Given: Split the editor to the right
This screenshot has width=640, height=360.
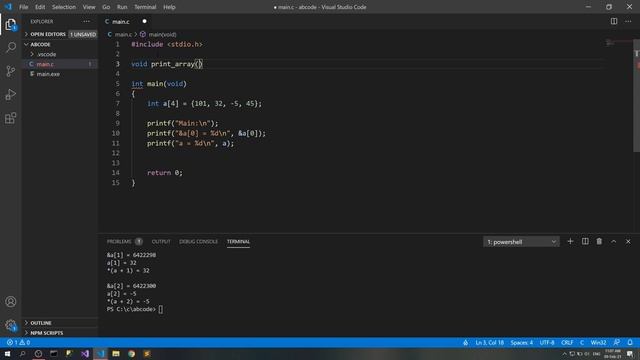Looking at the screenshot, I should (x=614, y=21).
